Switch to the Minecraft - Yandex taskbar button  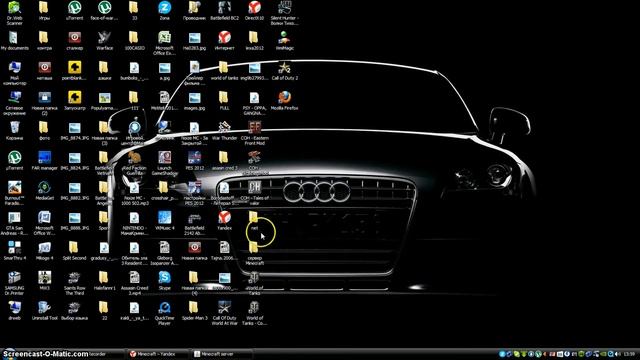point(158,354)
